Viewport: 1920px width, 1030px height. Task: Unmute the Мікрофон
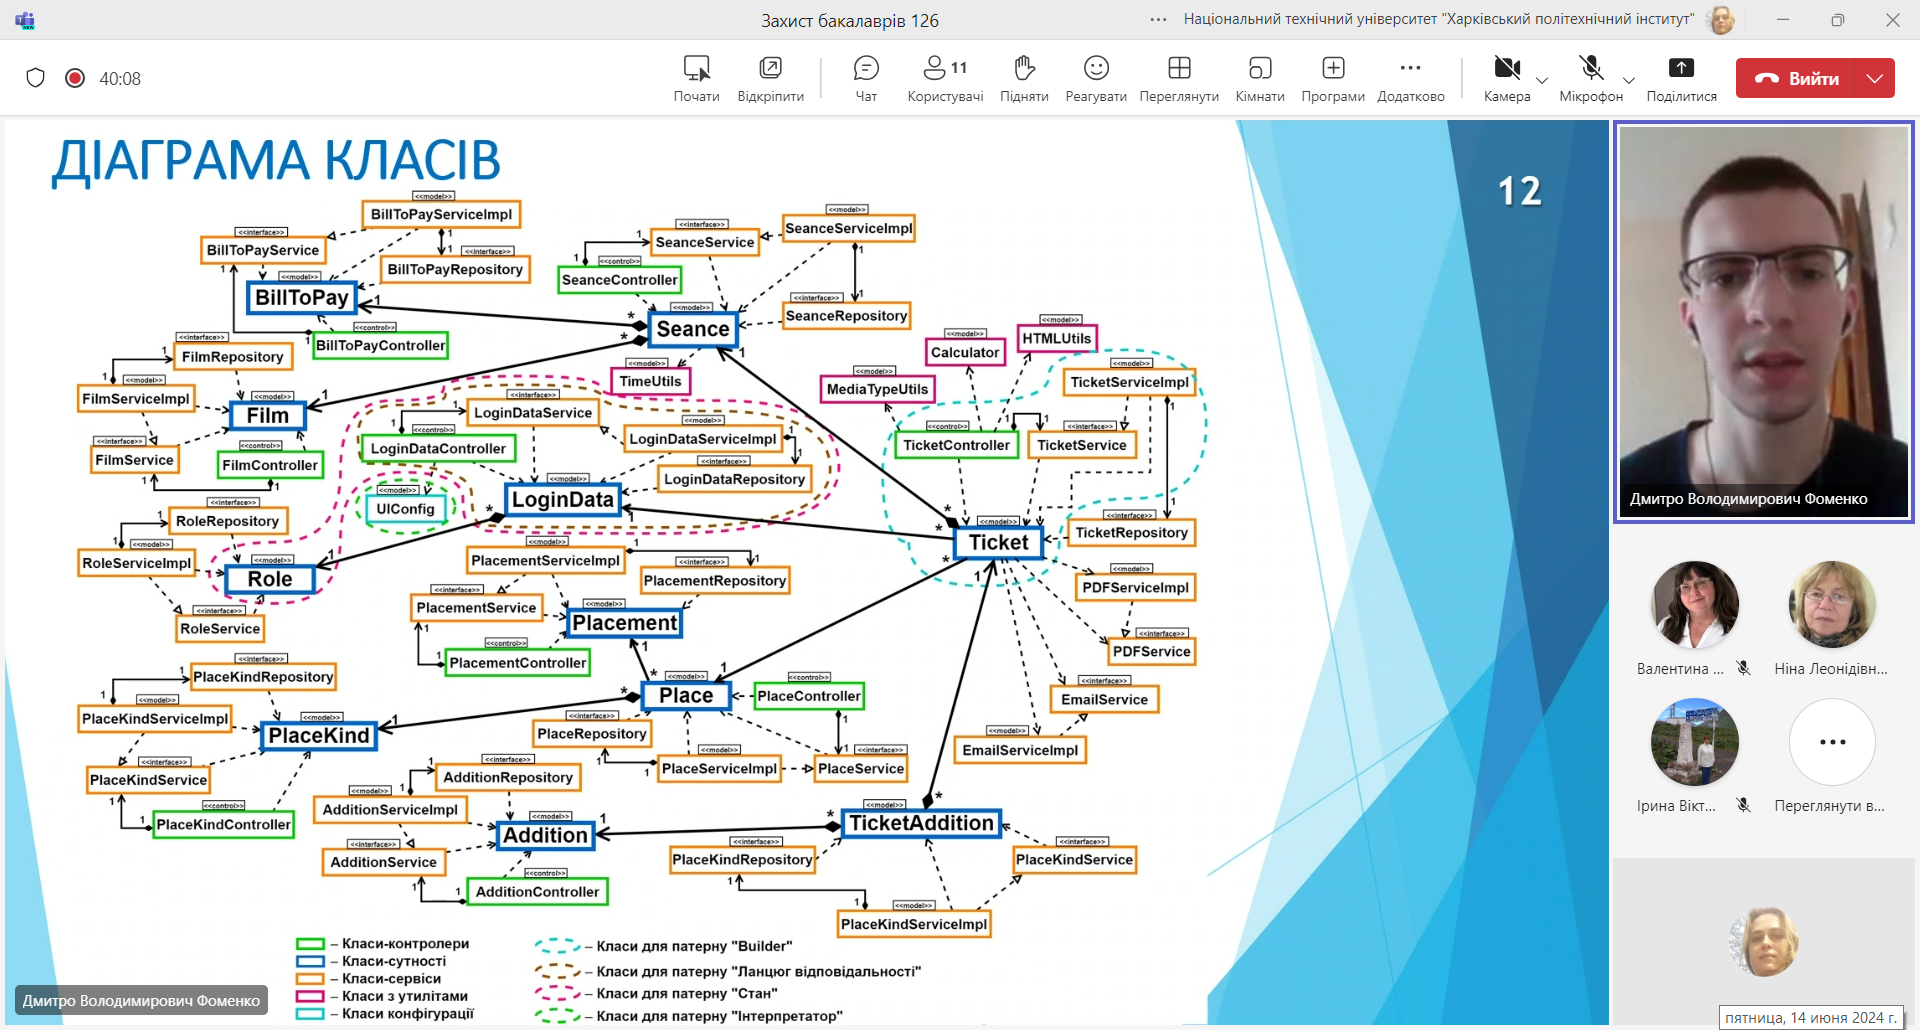tap(1591, 78)
